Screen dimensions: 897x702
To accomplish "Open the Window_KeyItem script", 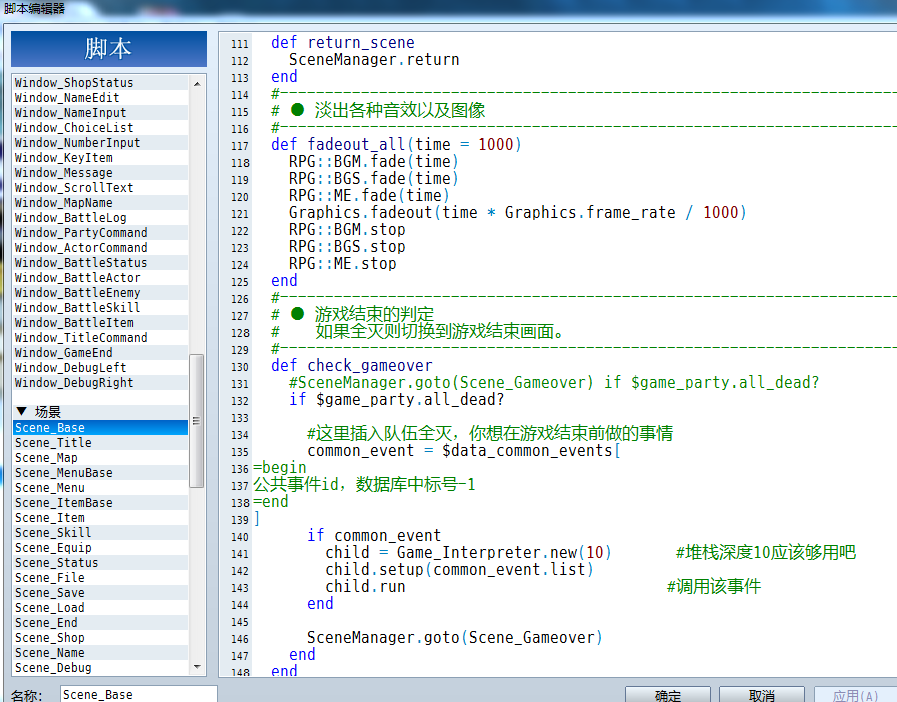I will click(100, 157).
